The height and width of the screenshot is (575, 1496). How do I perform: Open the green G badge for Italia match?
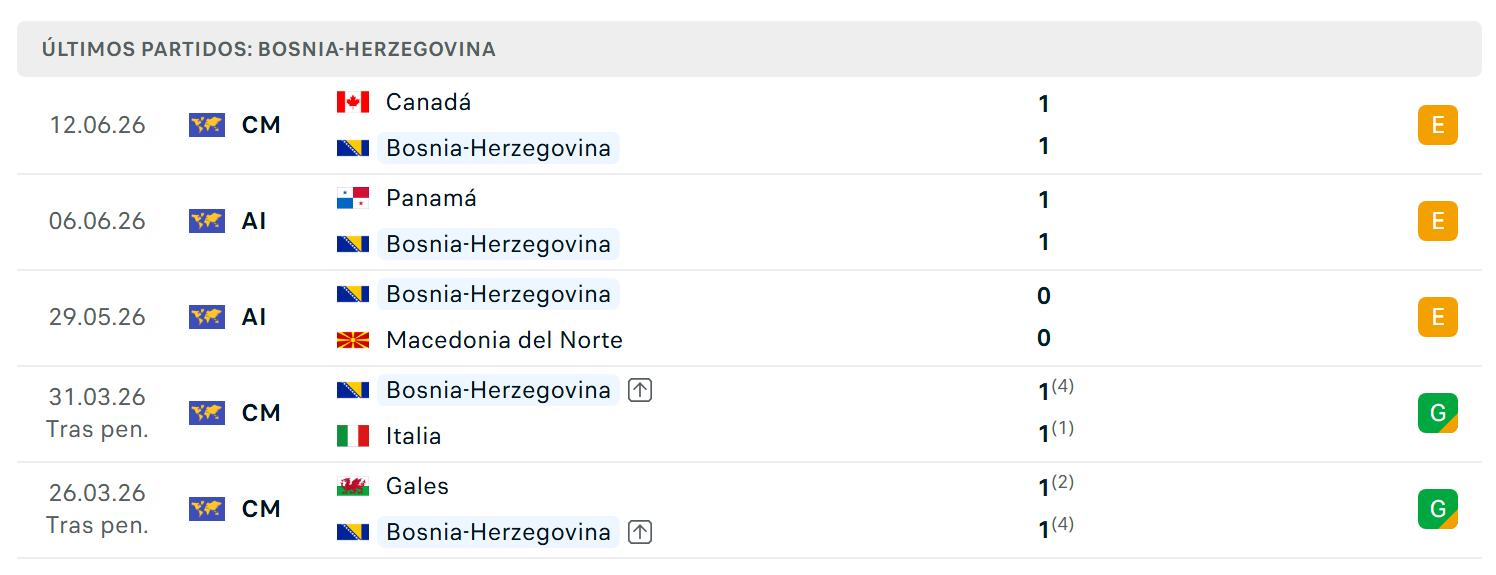tap(1438, 413)
